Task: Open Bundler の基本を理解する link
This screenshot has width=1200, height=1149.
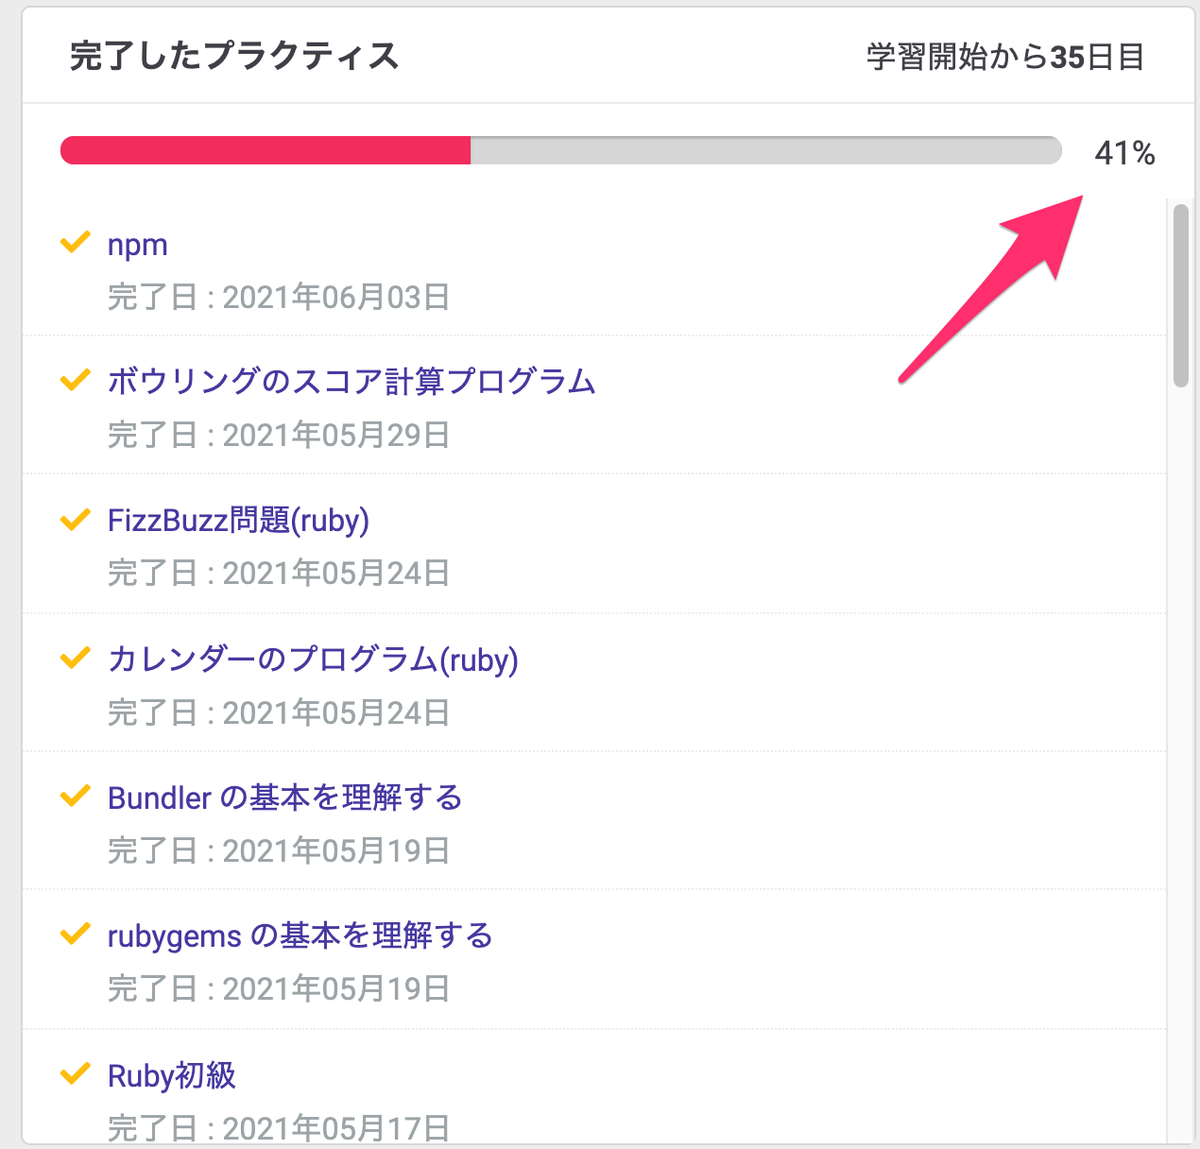Action: point(284,798)
